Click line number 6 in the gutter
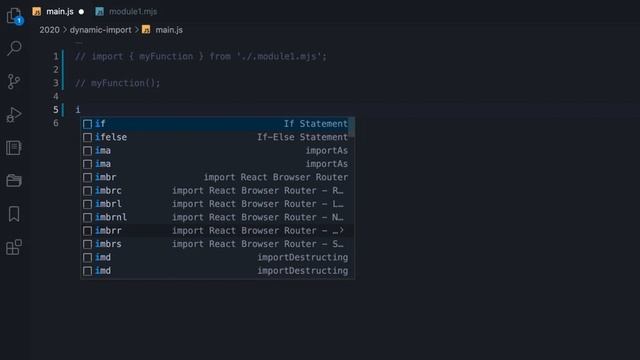This screenshot has width=640, height=360. pyautogui.click(x=56, y=123)
